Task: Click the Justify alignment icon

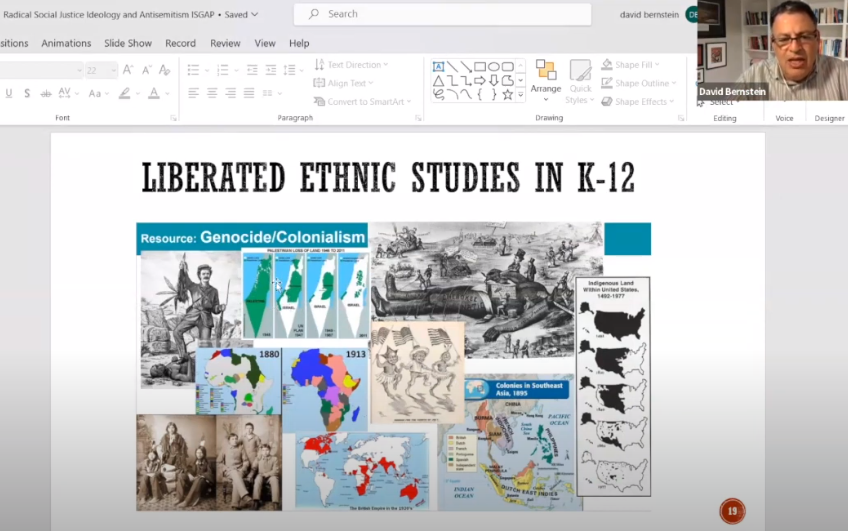Action: tap(247, 93)
